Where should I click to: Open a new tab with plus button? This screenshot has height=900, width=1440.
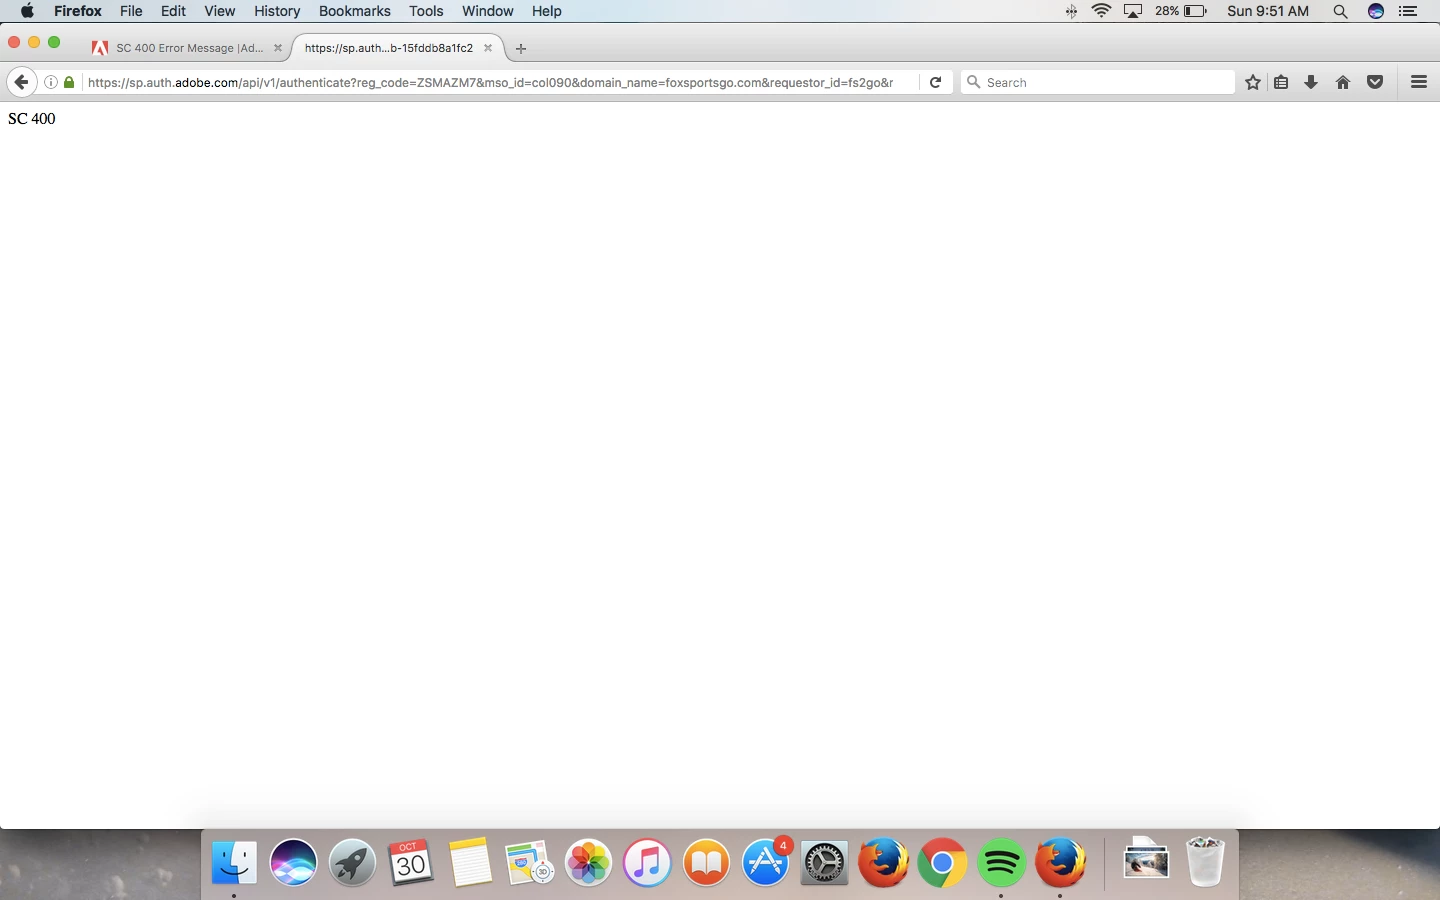[521, 48]
